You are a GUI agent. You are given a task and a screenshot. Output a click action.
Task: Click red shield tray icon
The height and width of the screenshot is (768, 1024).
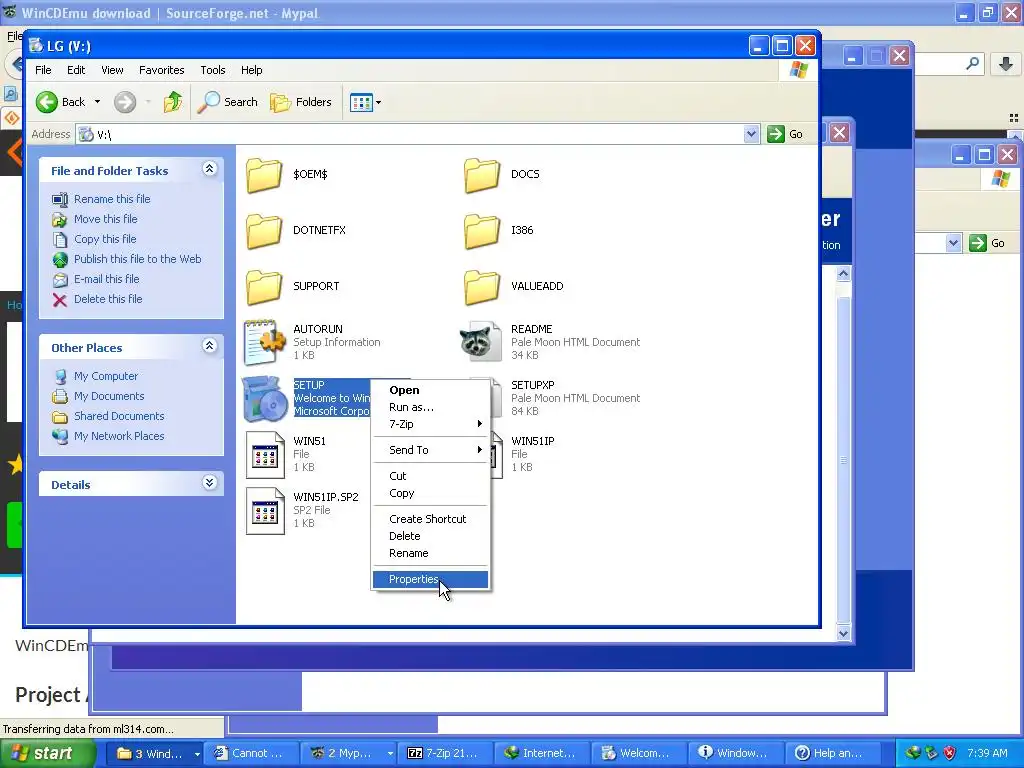pos(950,753)
